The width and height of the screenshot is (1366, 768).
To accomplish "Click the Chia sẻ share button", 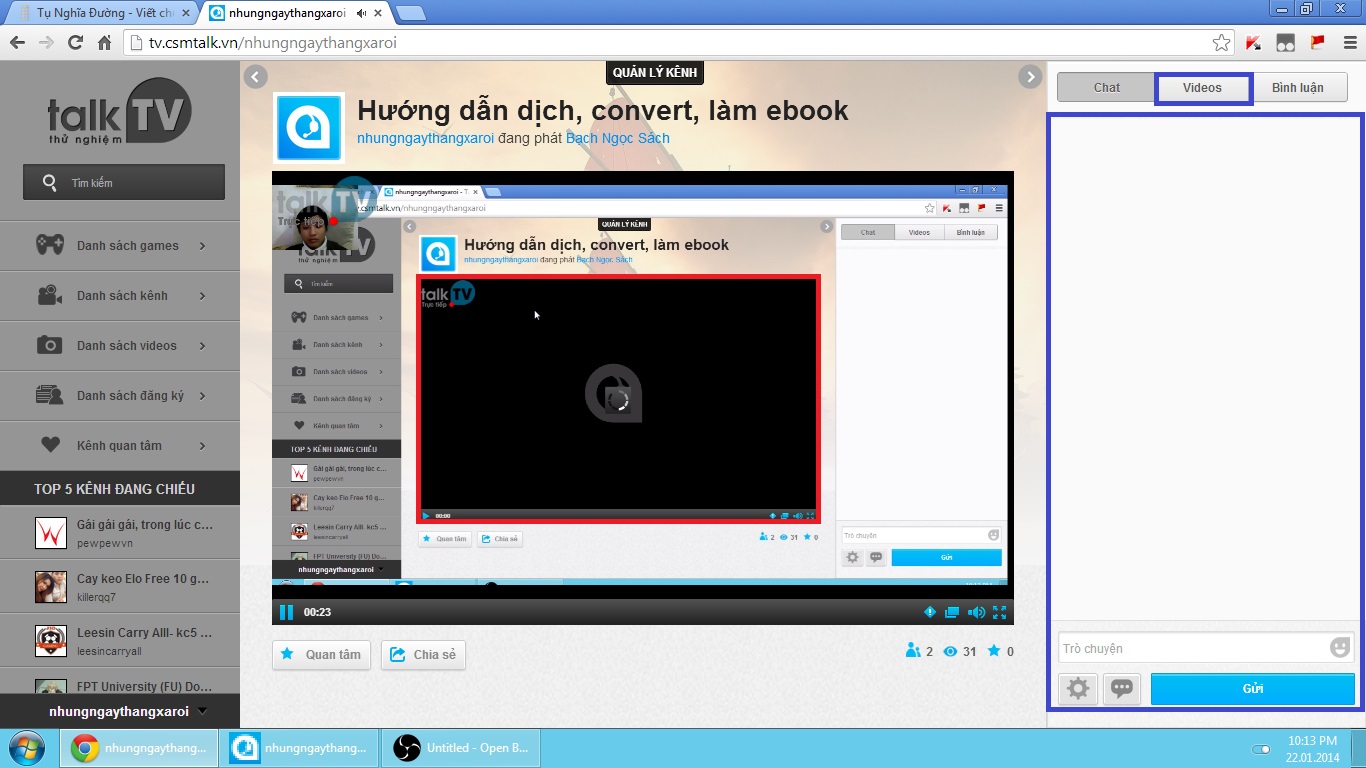I will pyautogui.click(x=423, y=655).
